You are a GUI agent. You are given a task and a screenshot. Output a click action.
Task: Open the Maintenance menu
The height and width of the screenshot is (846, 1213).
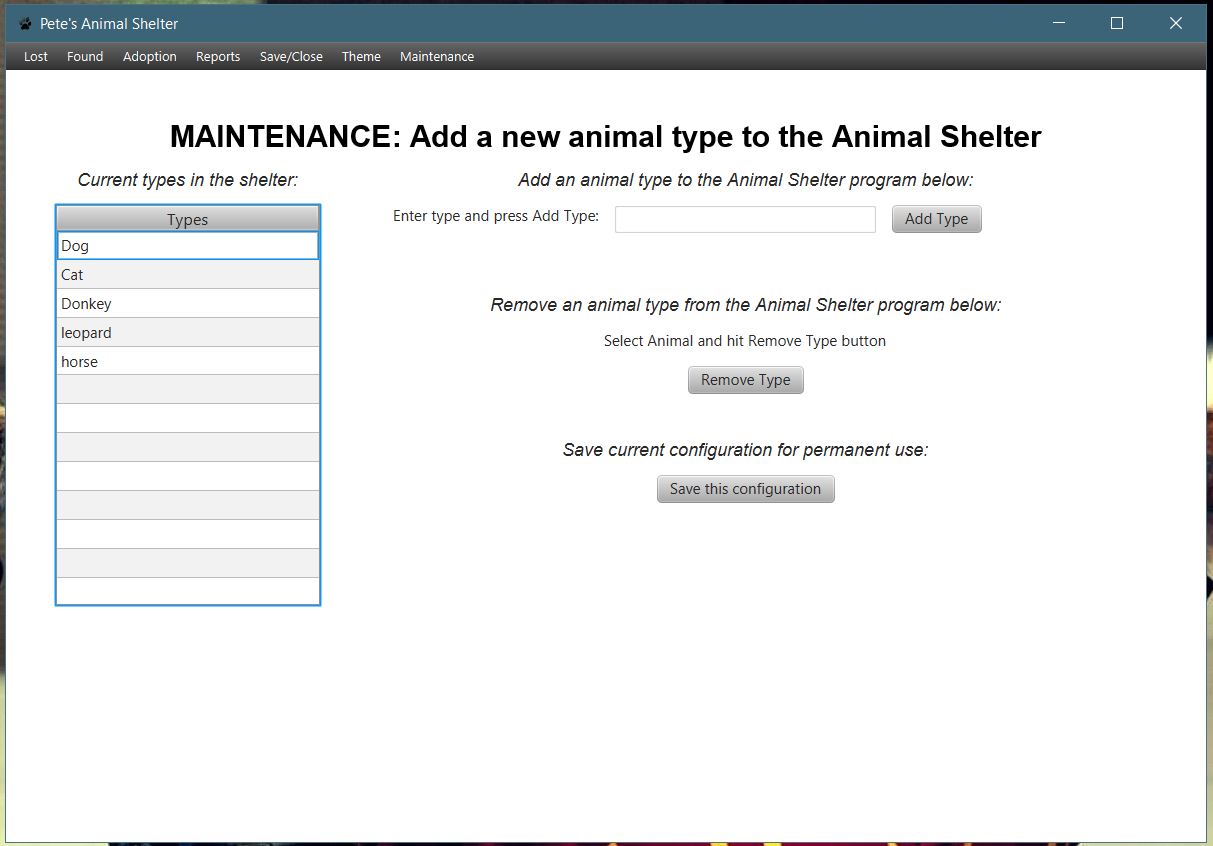pos(436,56)
